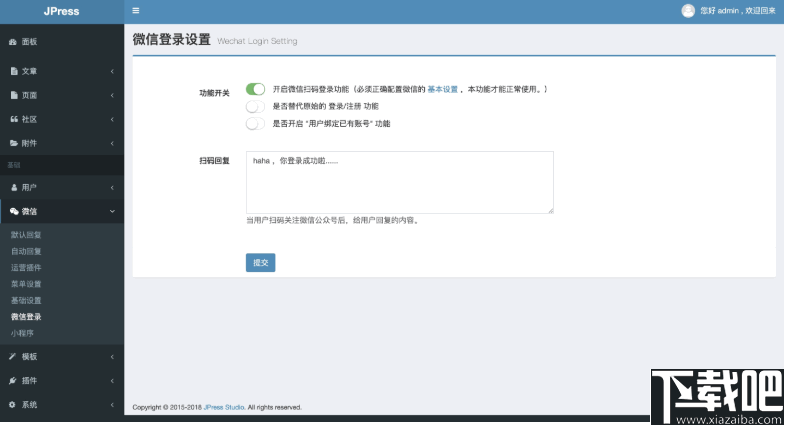Enable 用户绑定已有账号 toggle
This screenshot has width=786, height=425.
coord(255,123)
